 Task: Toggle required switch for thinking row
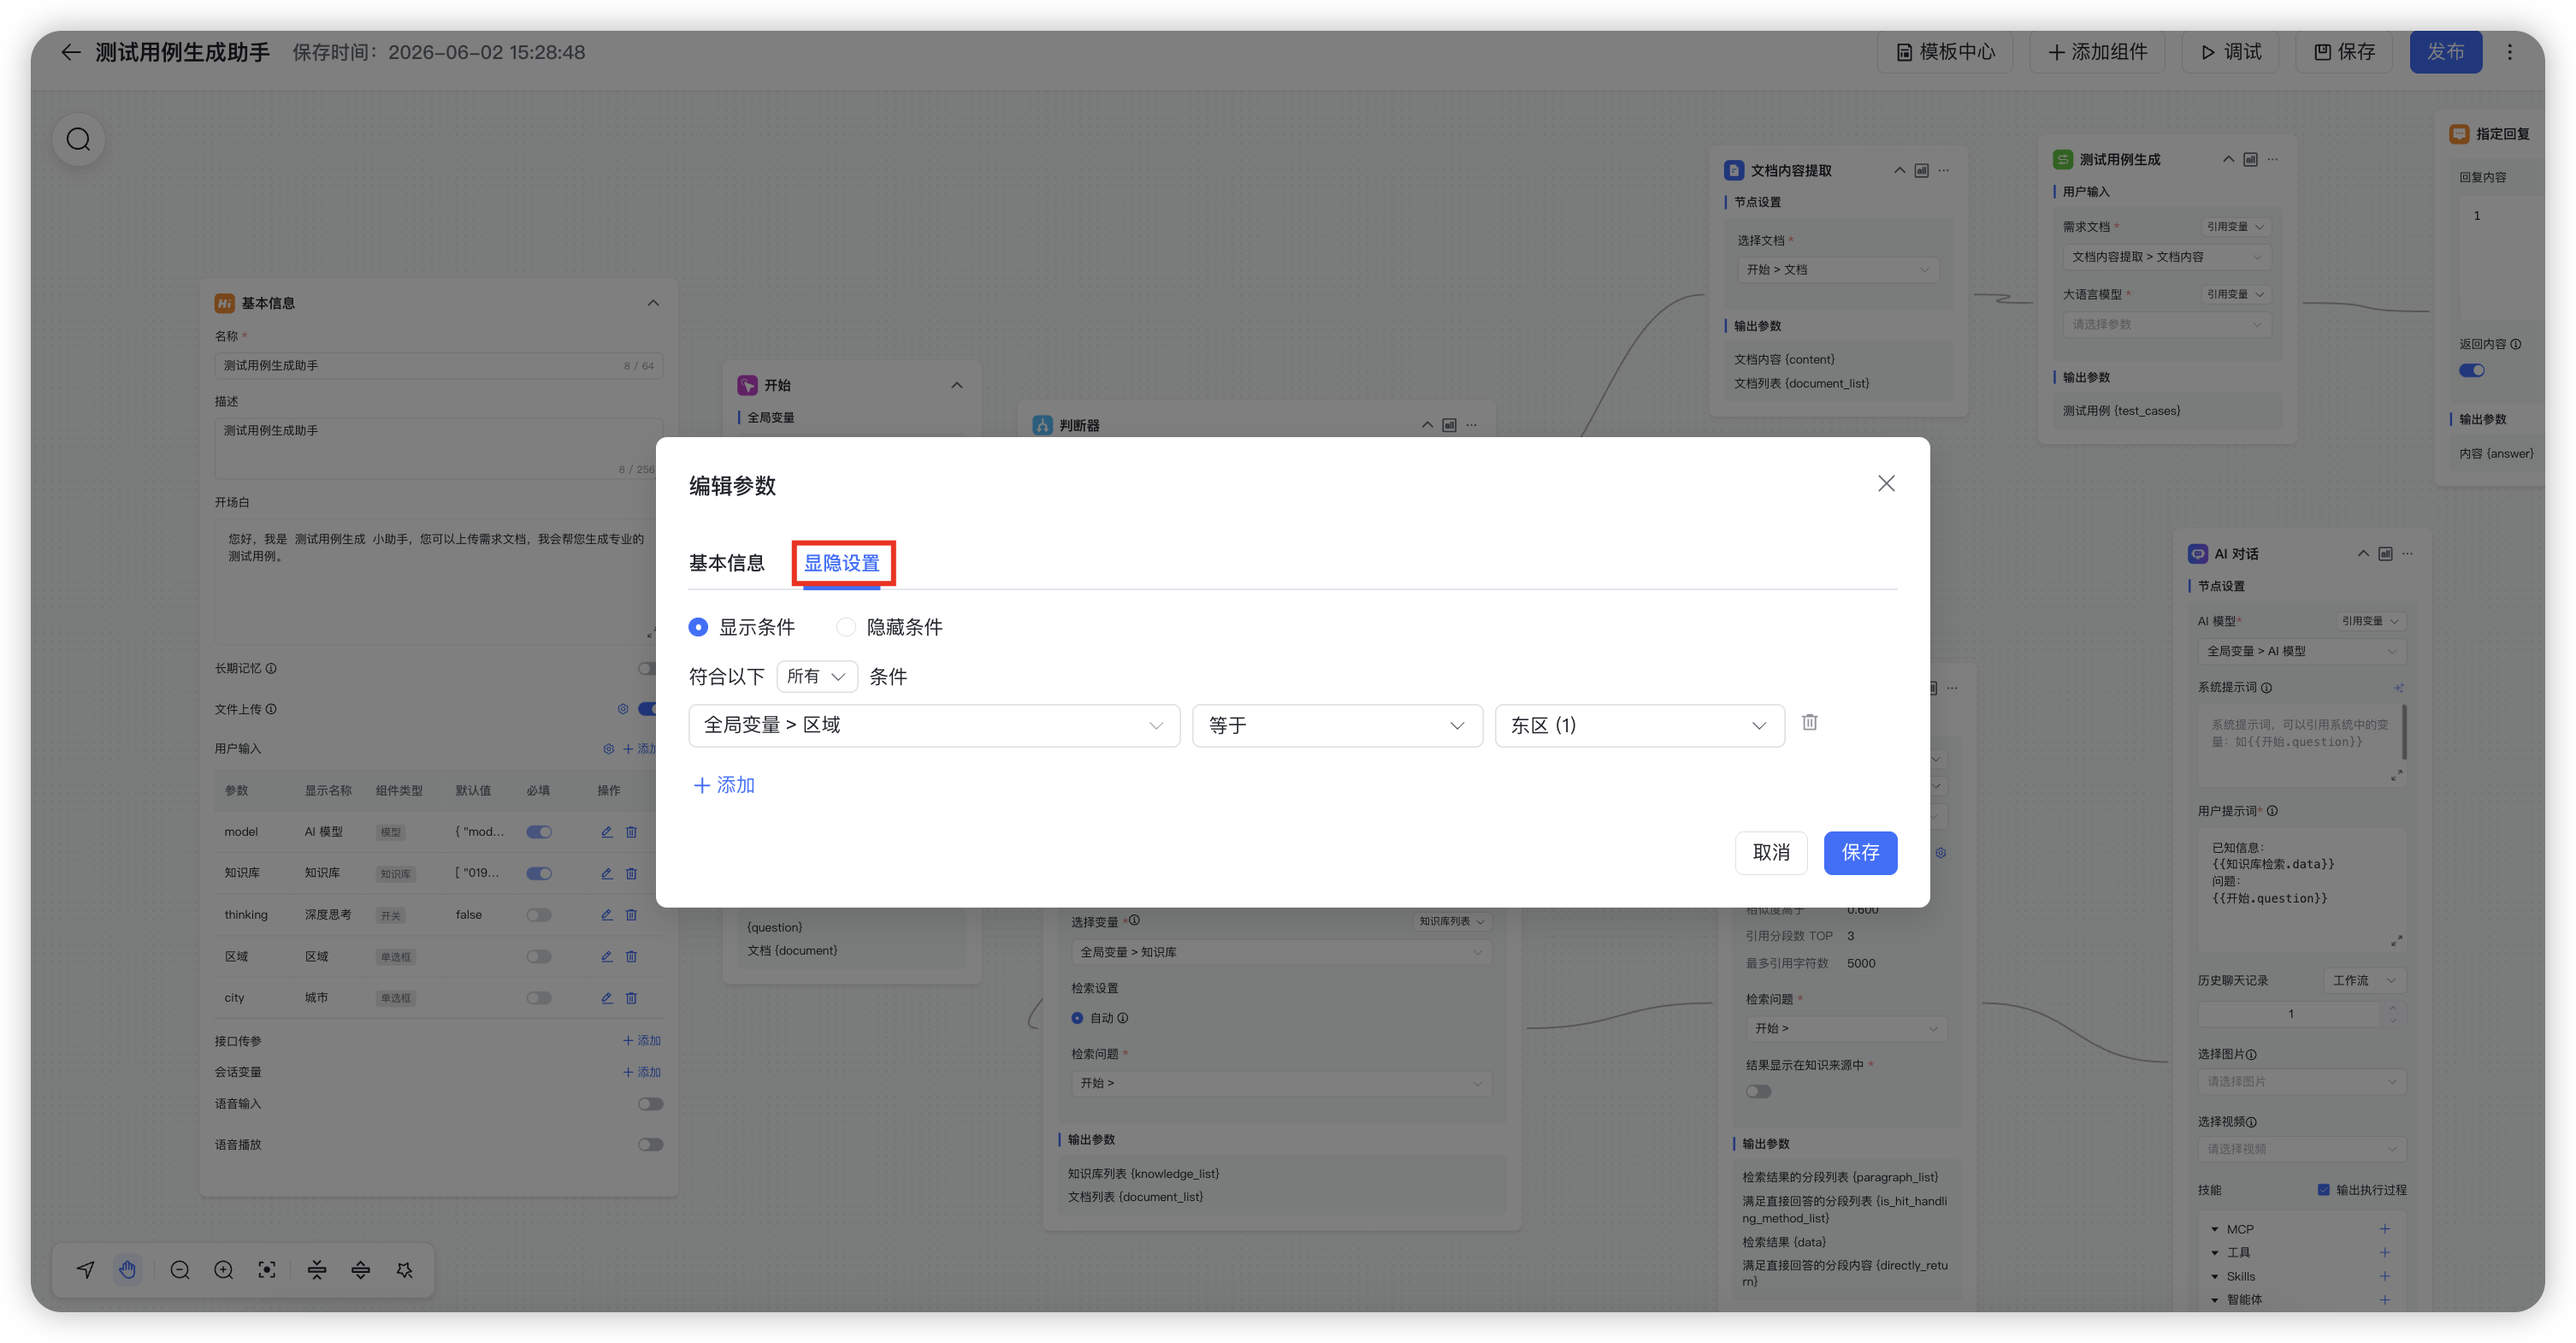539,915
